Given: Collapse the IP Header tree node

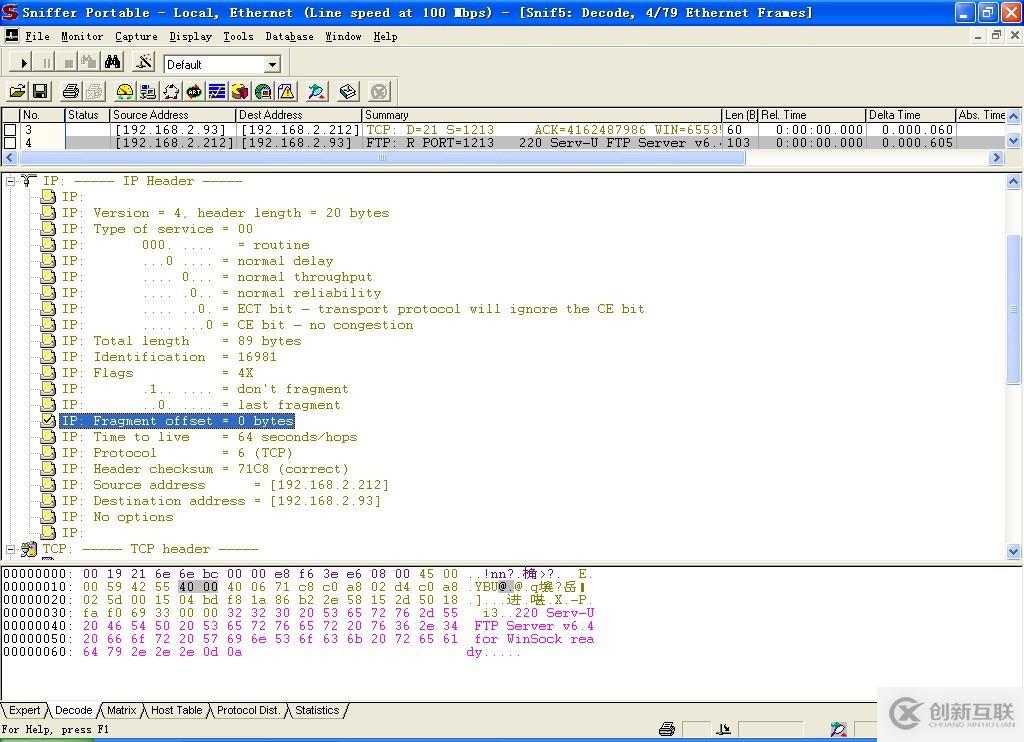Looking at the screenshot, I should point(10,181).
